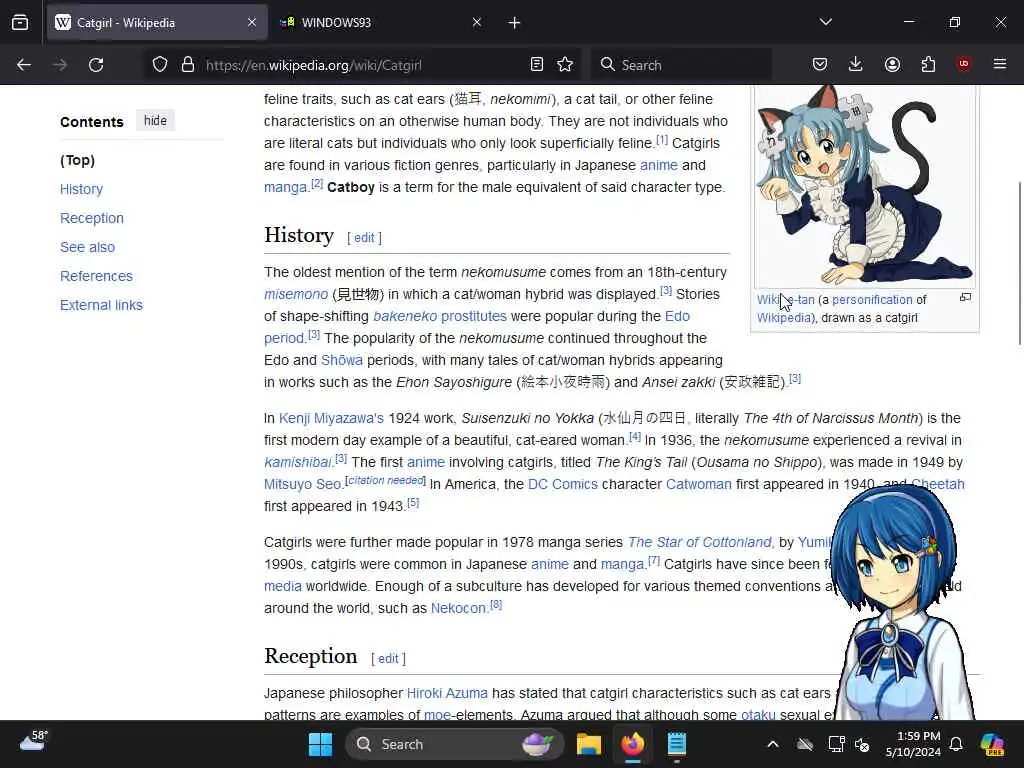Open network status tray icon
The image size is (1024, 768).
(836, 744)
